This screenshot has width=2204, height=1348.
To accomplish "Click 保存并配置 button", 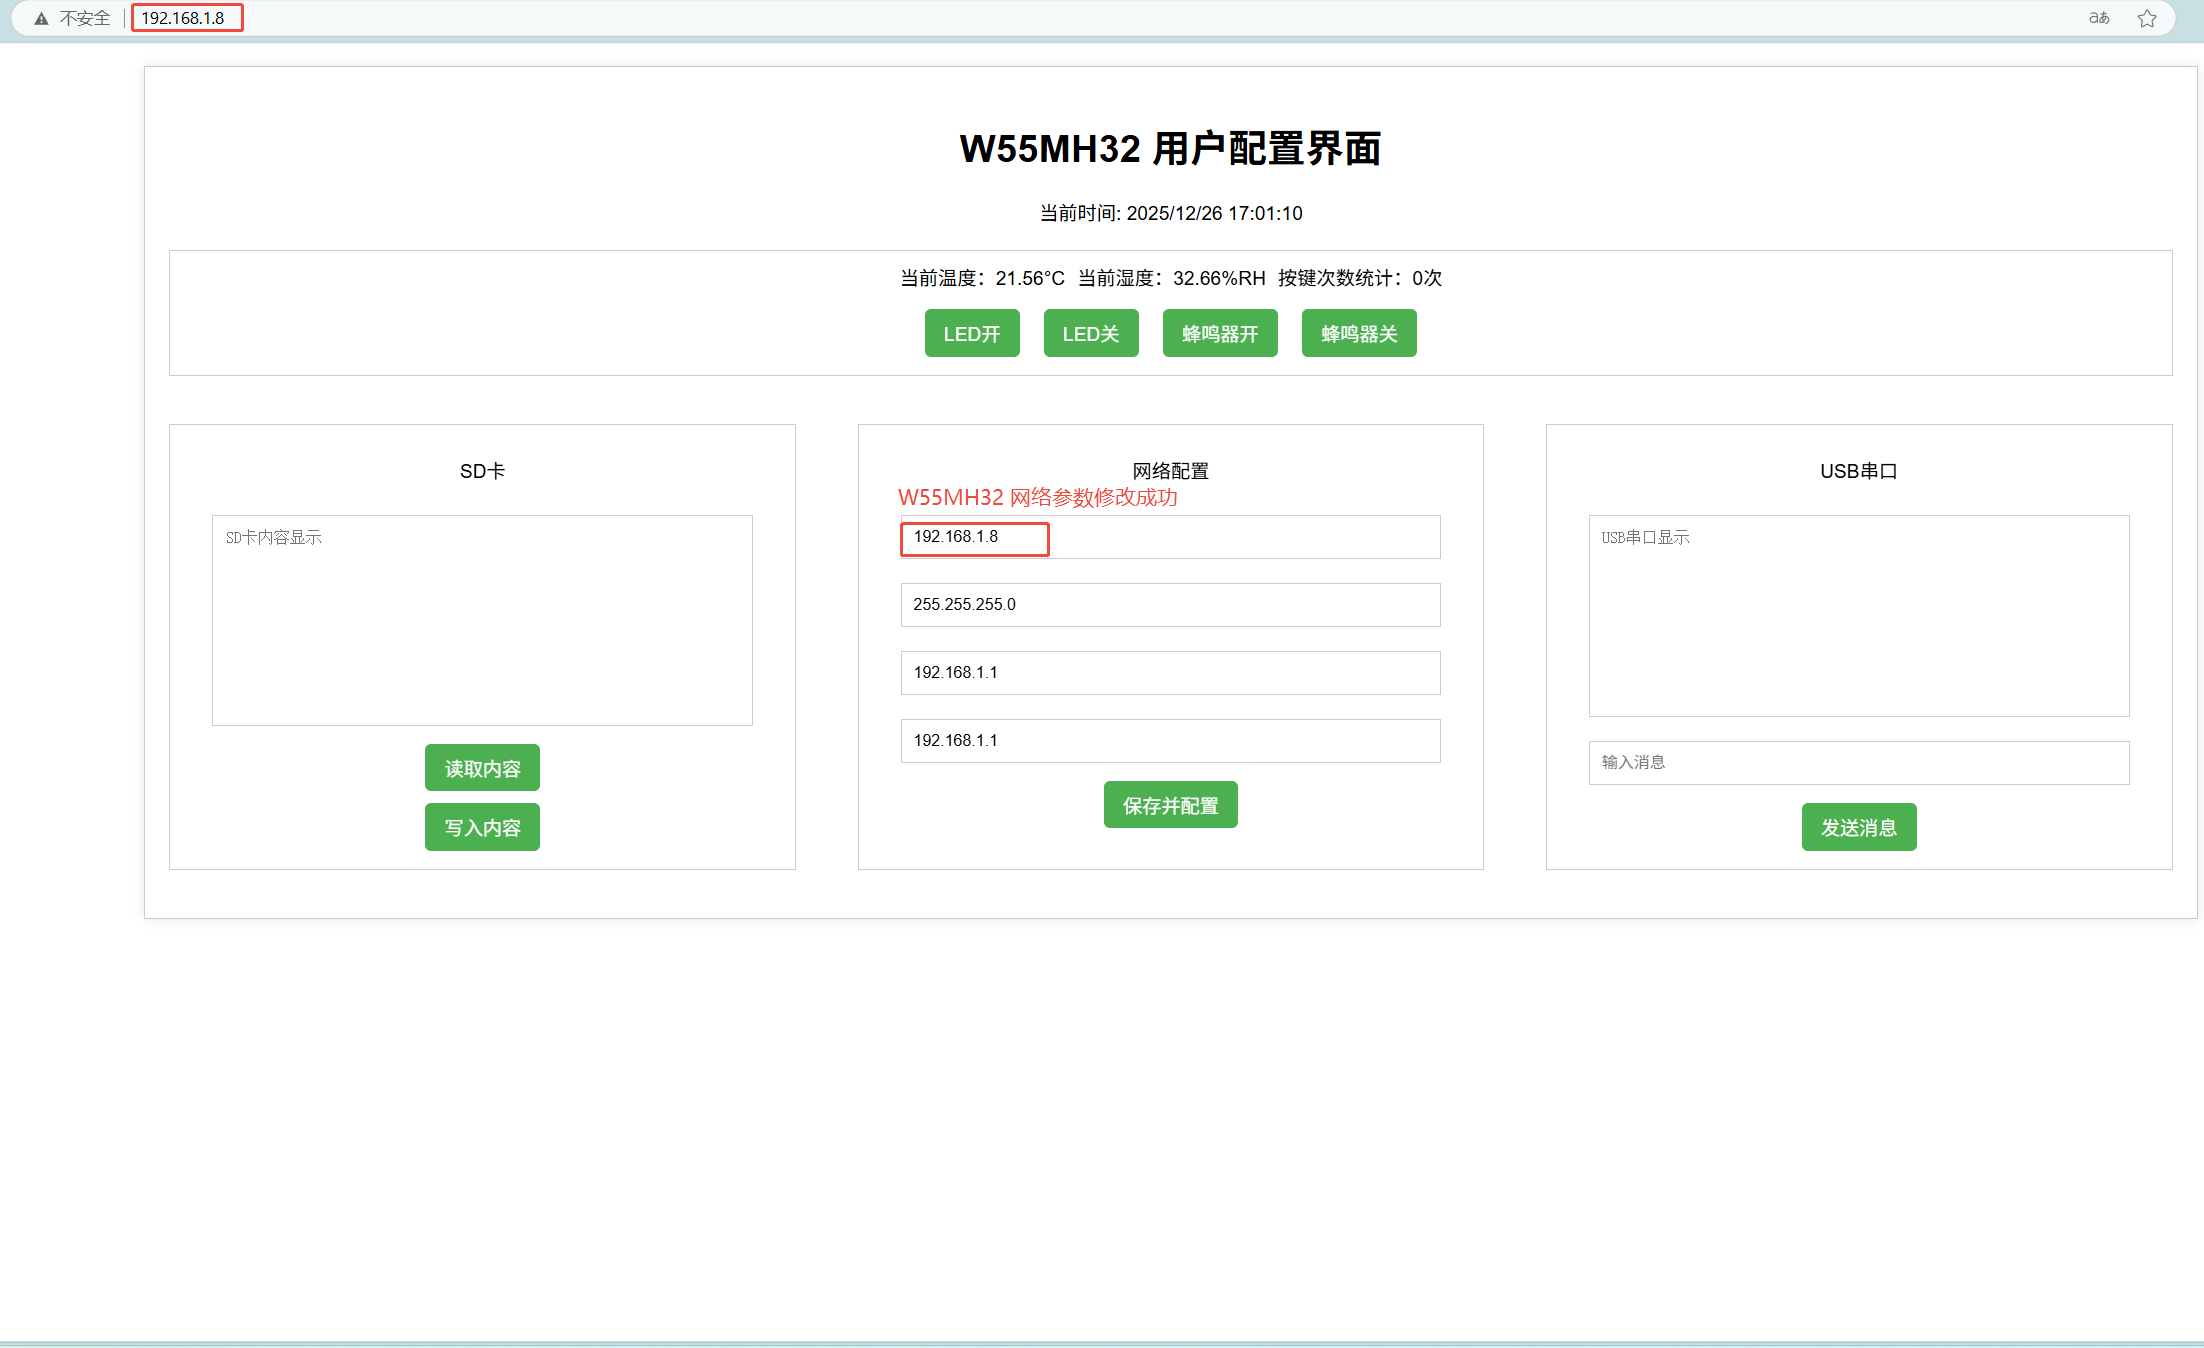I will [x=1170, y=805].
